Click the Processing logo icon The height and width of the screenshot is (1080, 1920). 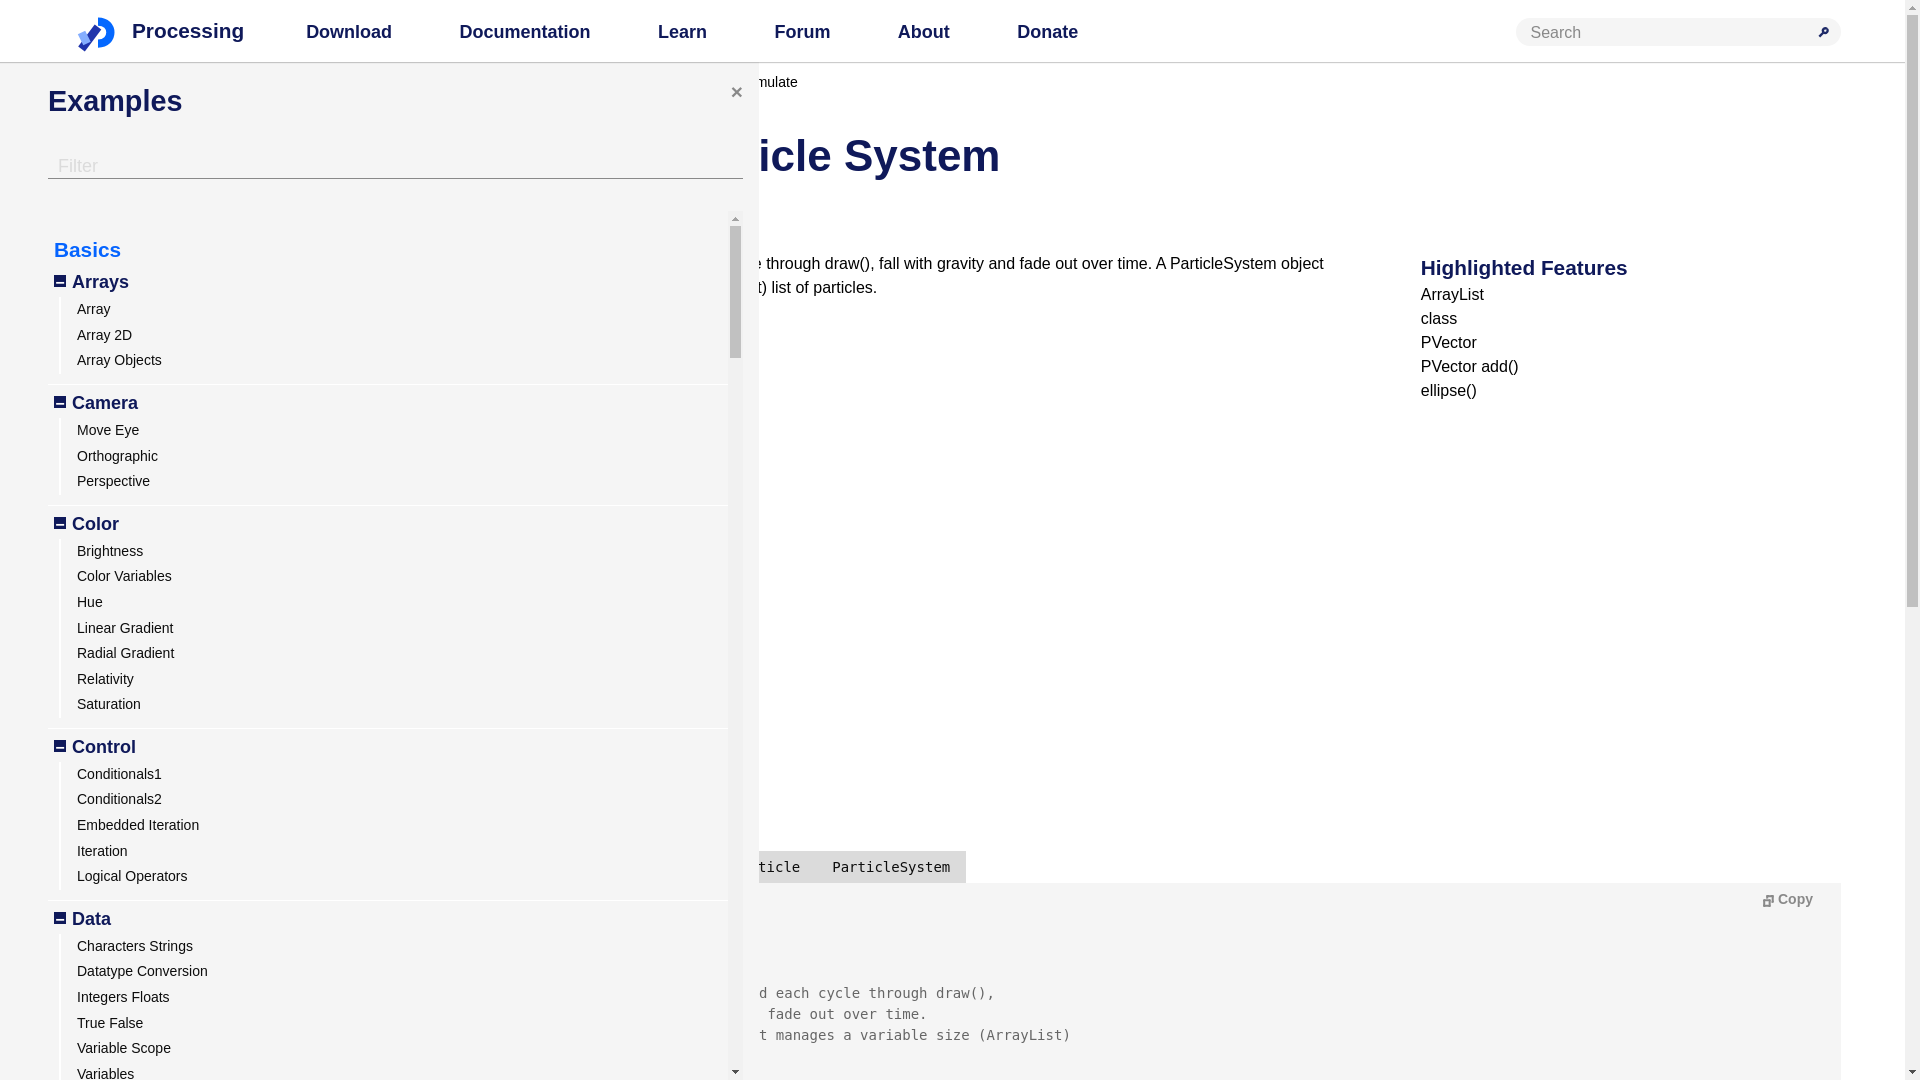(x=96, y=33)
